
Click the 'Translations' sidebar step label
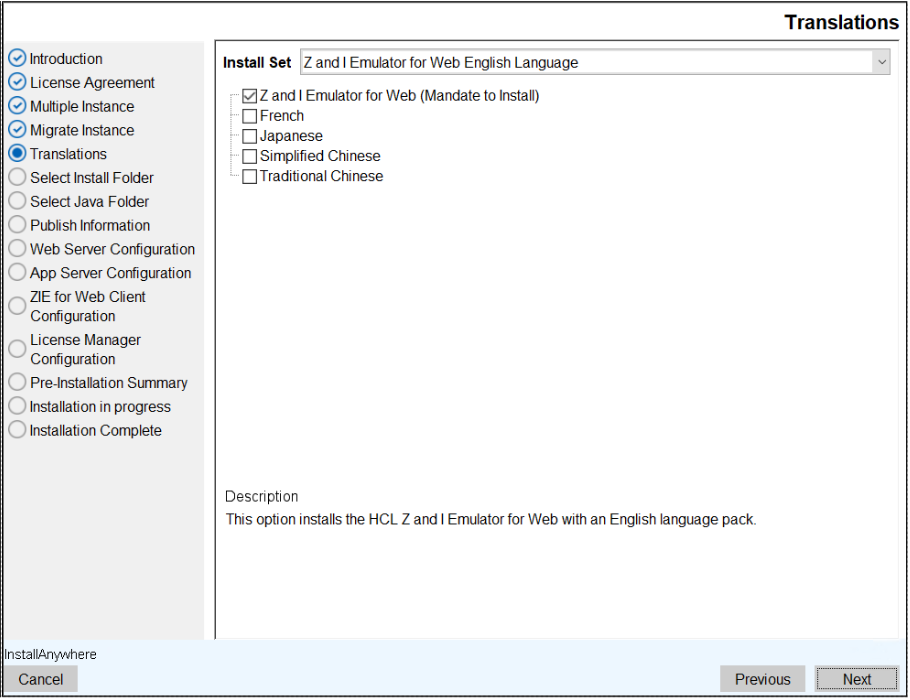coord(68,154)
